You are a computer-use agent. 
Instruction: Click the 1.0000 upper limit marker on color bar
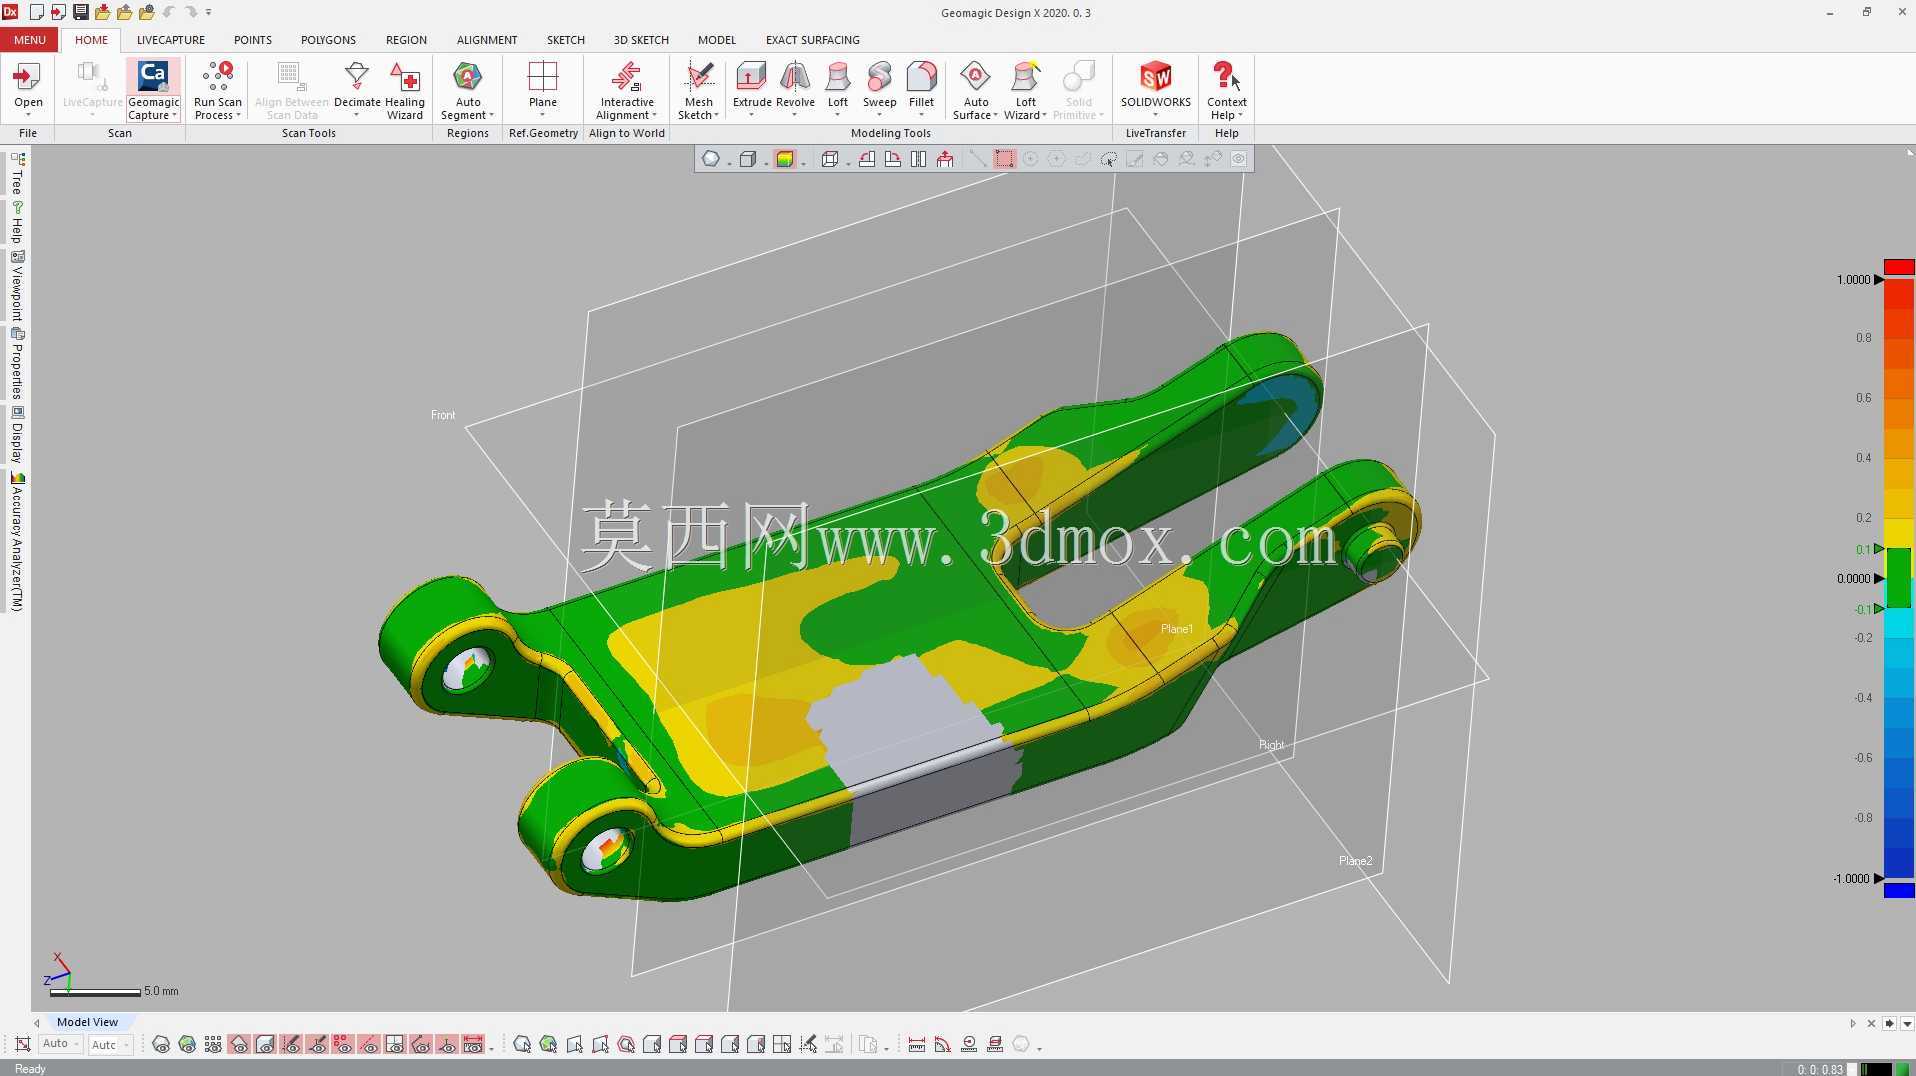point(1879,280)
